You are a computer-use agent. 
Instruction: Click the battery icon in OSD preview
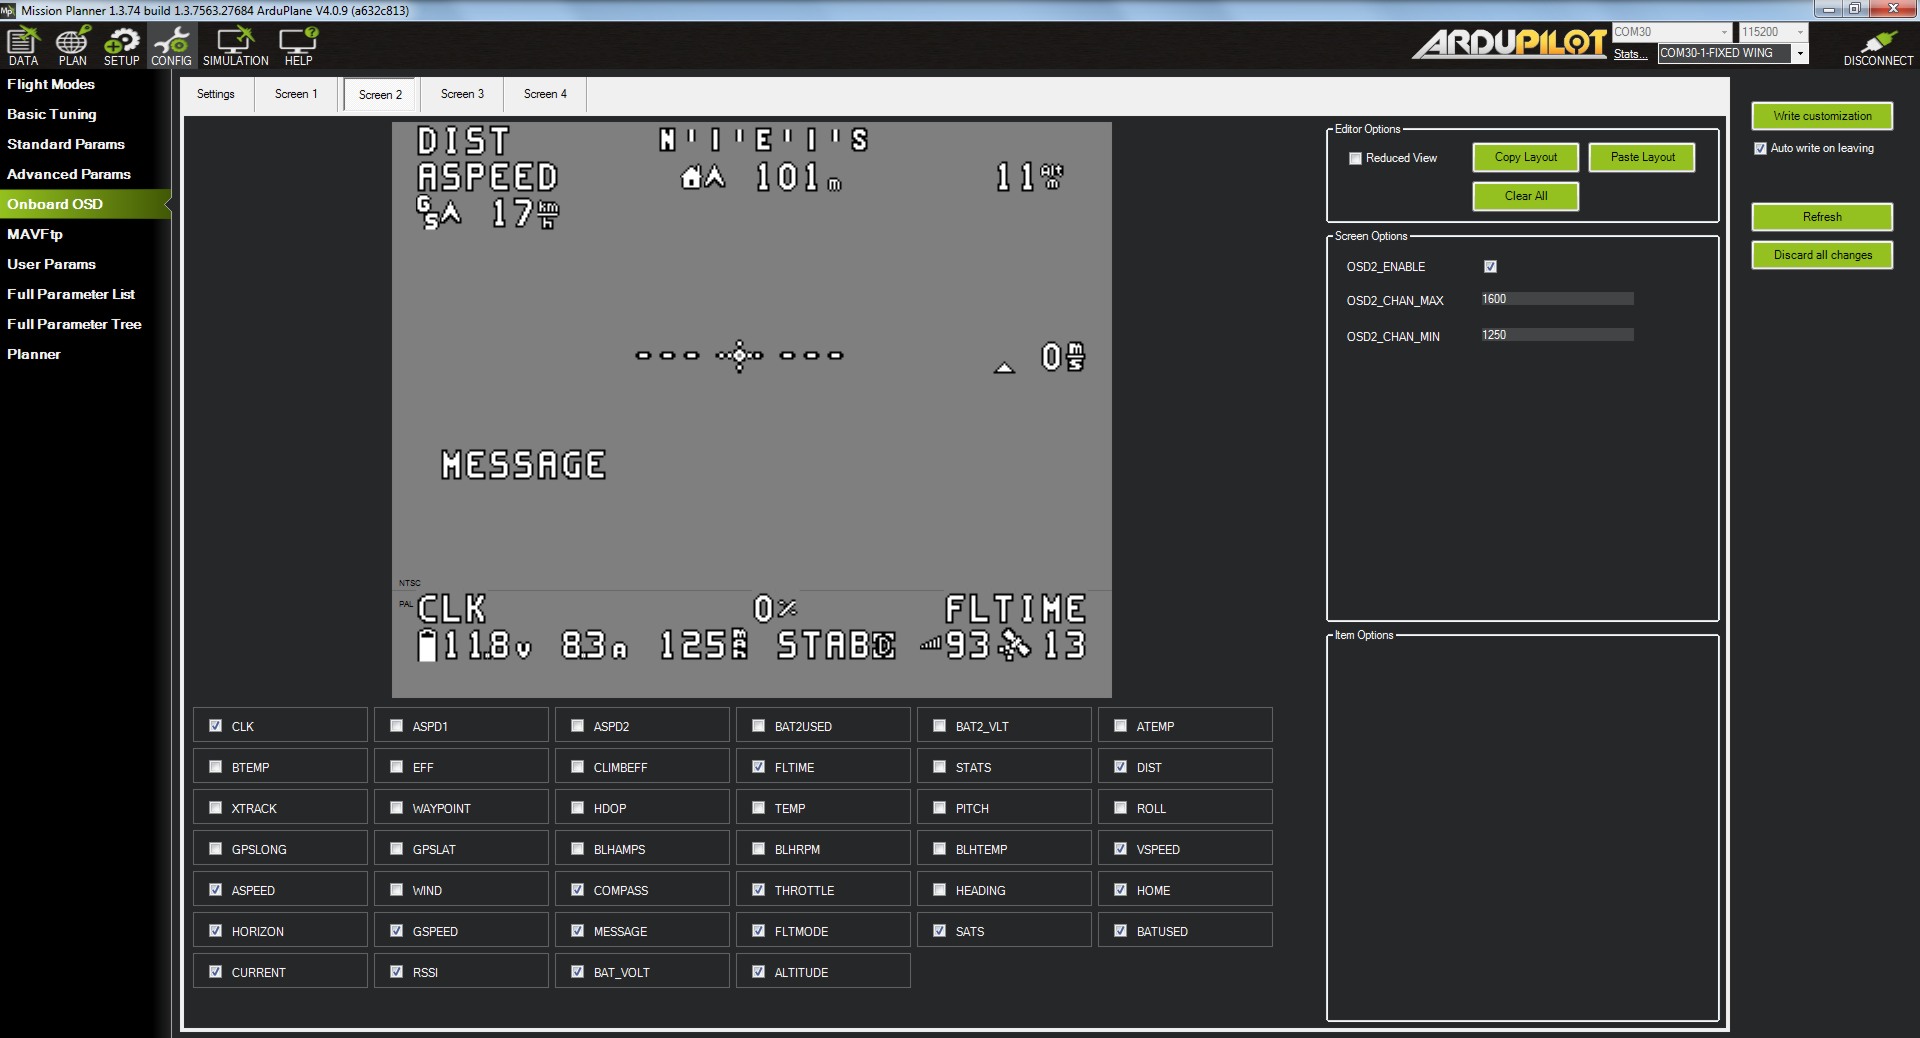pos(427,645)
